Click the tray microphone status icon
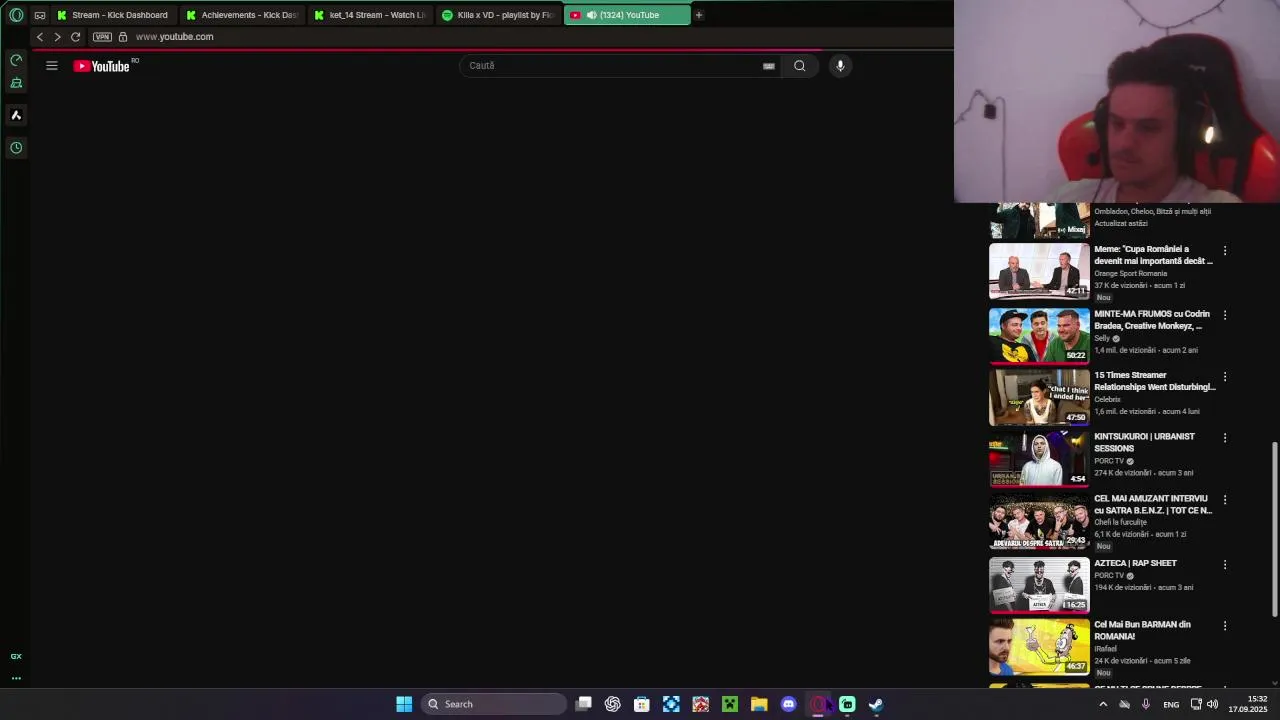1280x720 pixels. (x=1146, y=704)
